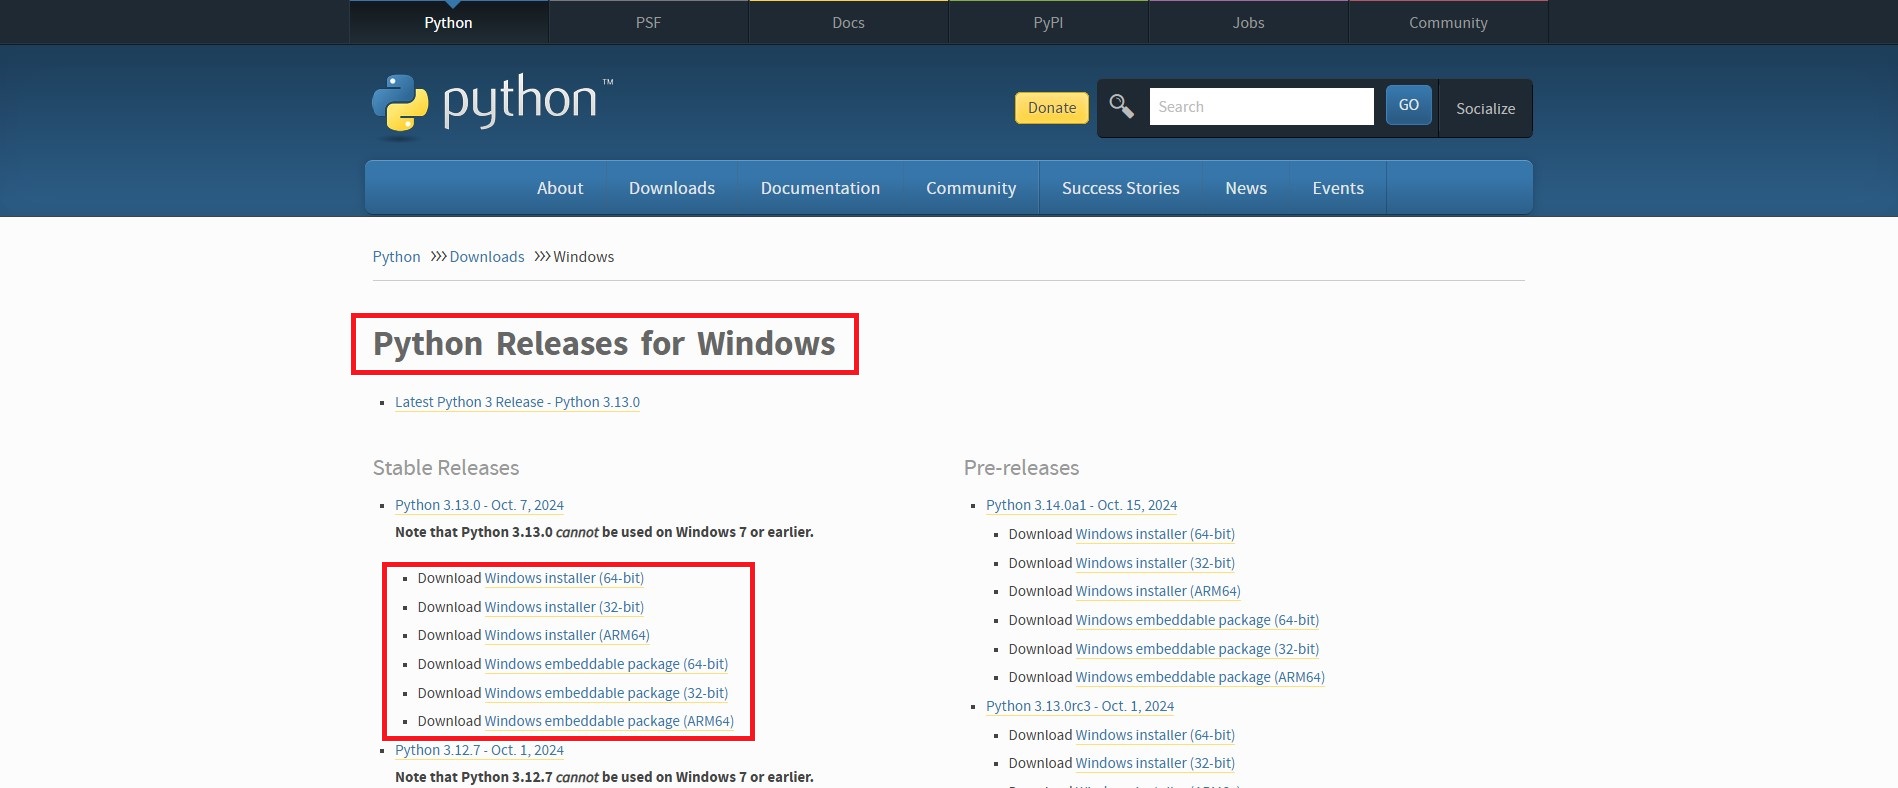Download 3.13.0rc3 Windows installer (64-bit)
The image size is (1898, 788).
(1155, 735)
